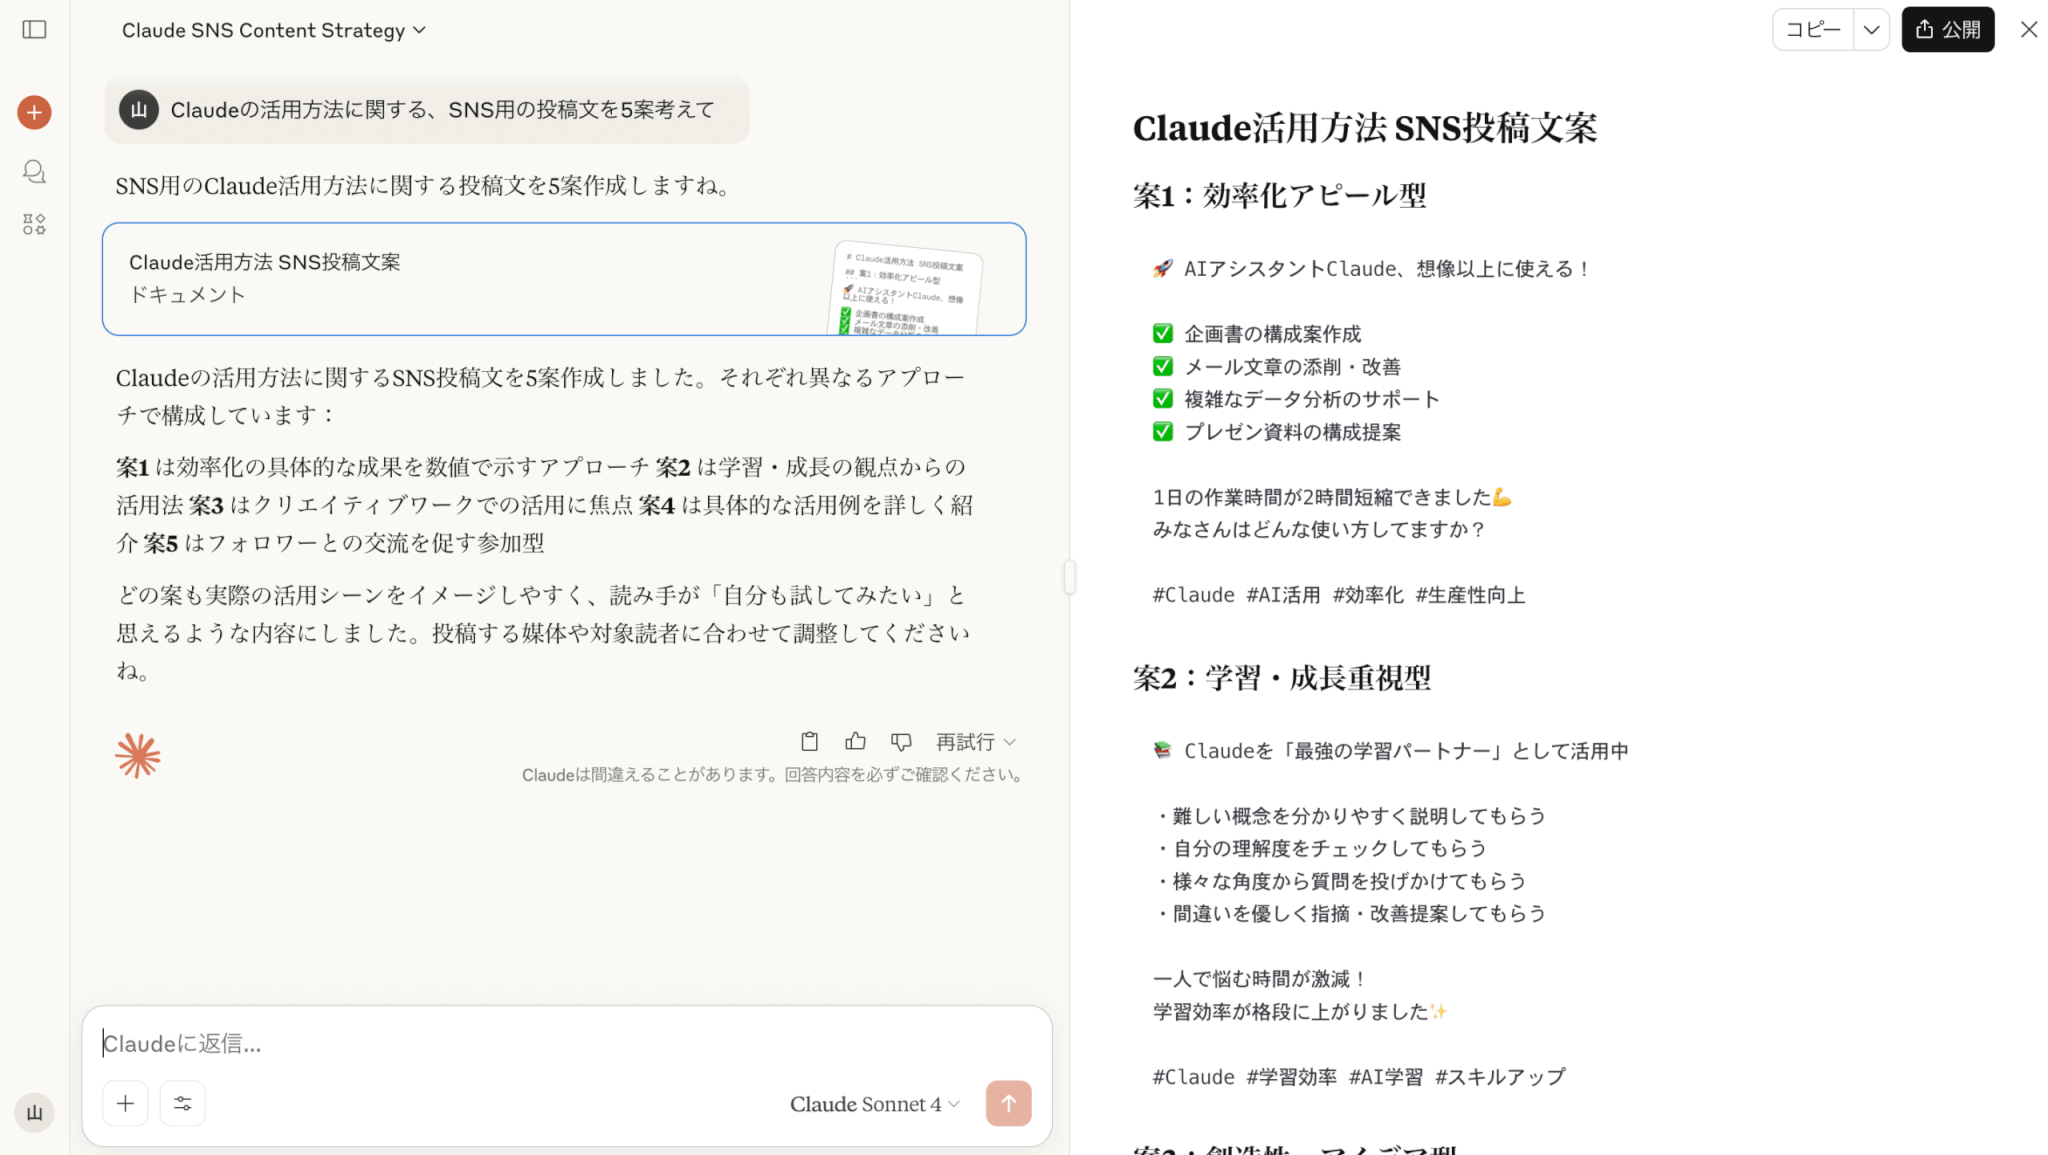Click the line AIアシスタントClaude、想像以上に使える！
2048x1155 pixels.
[1372, 269]
